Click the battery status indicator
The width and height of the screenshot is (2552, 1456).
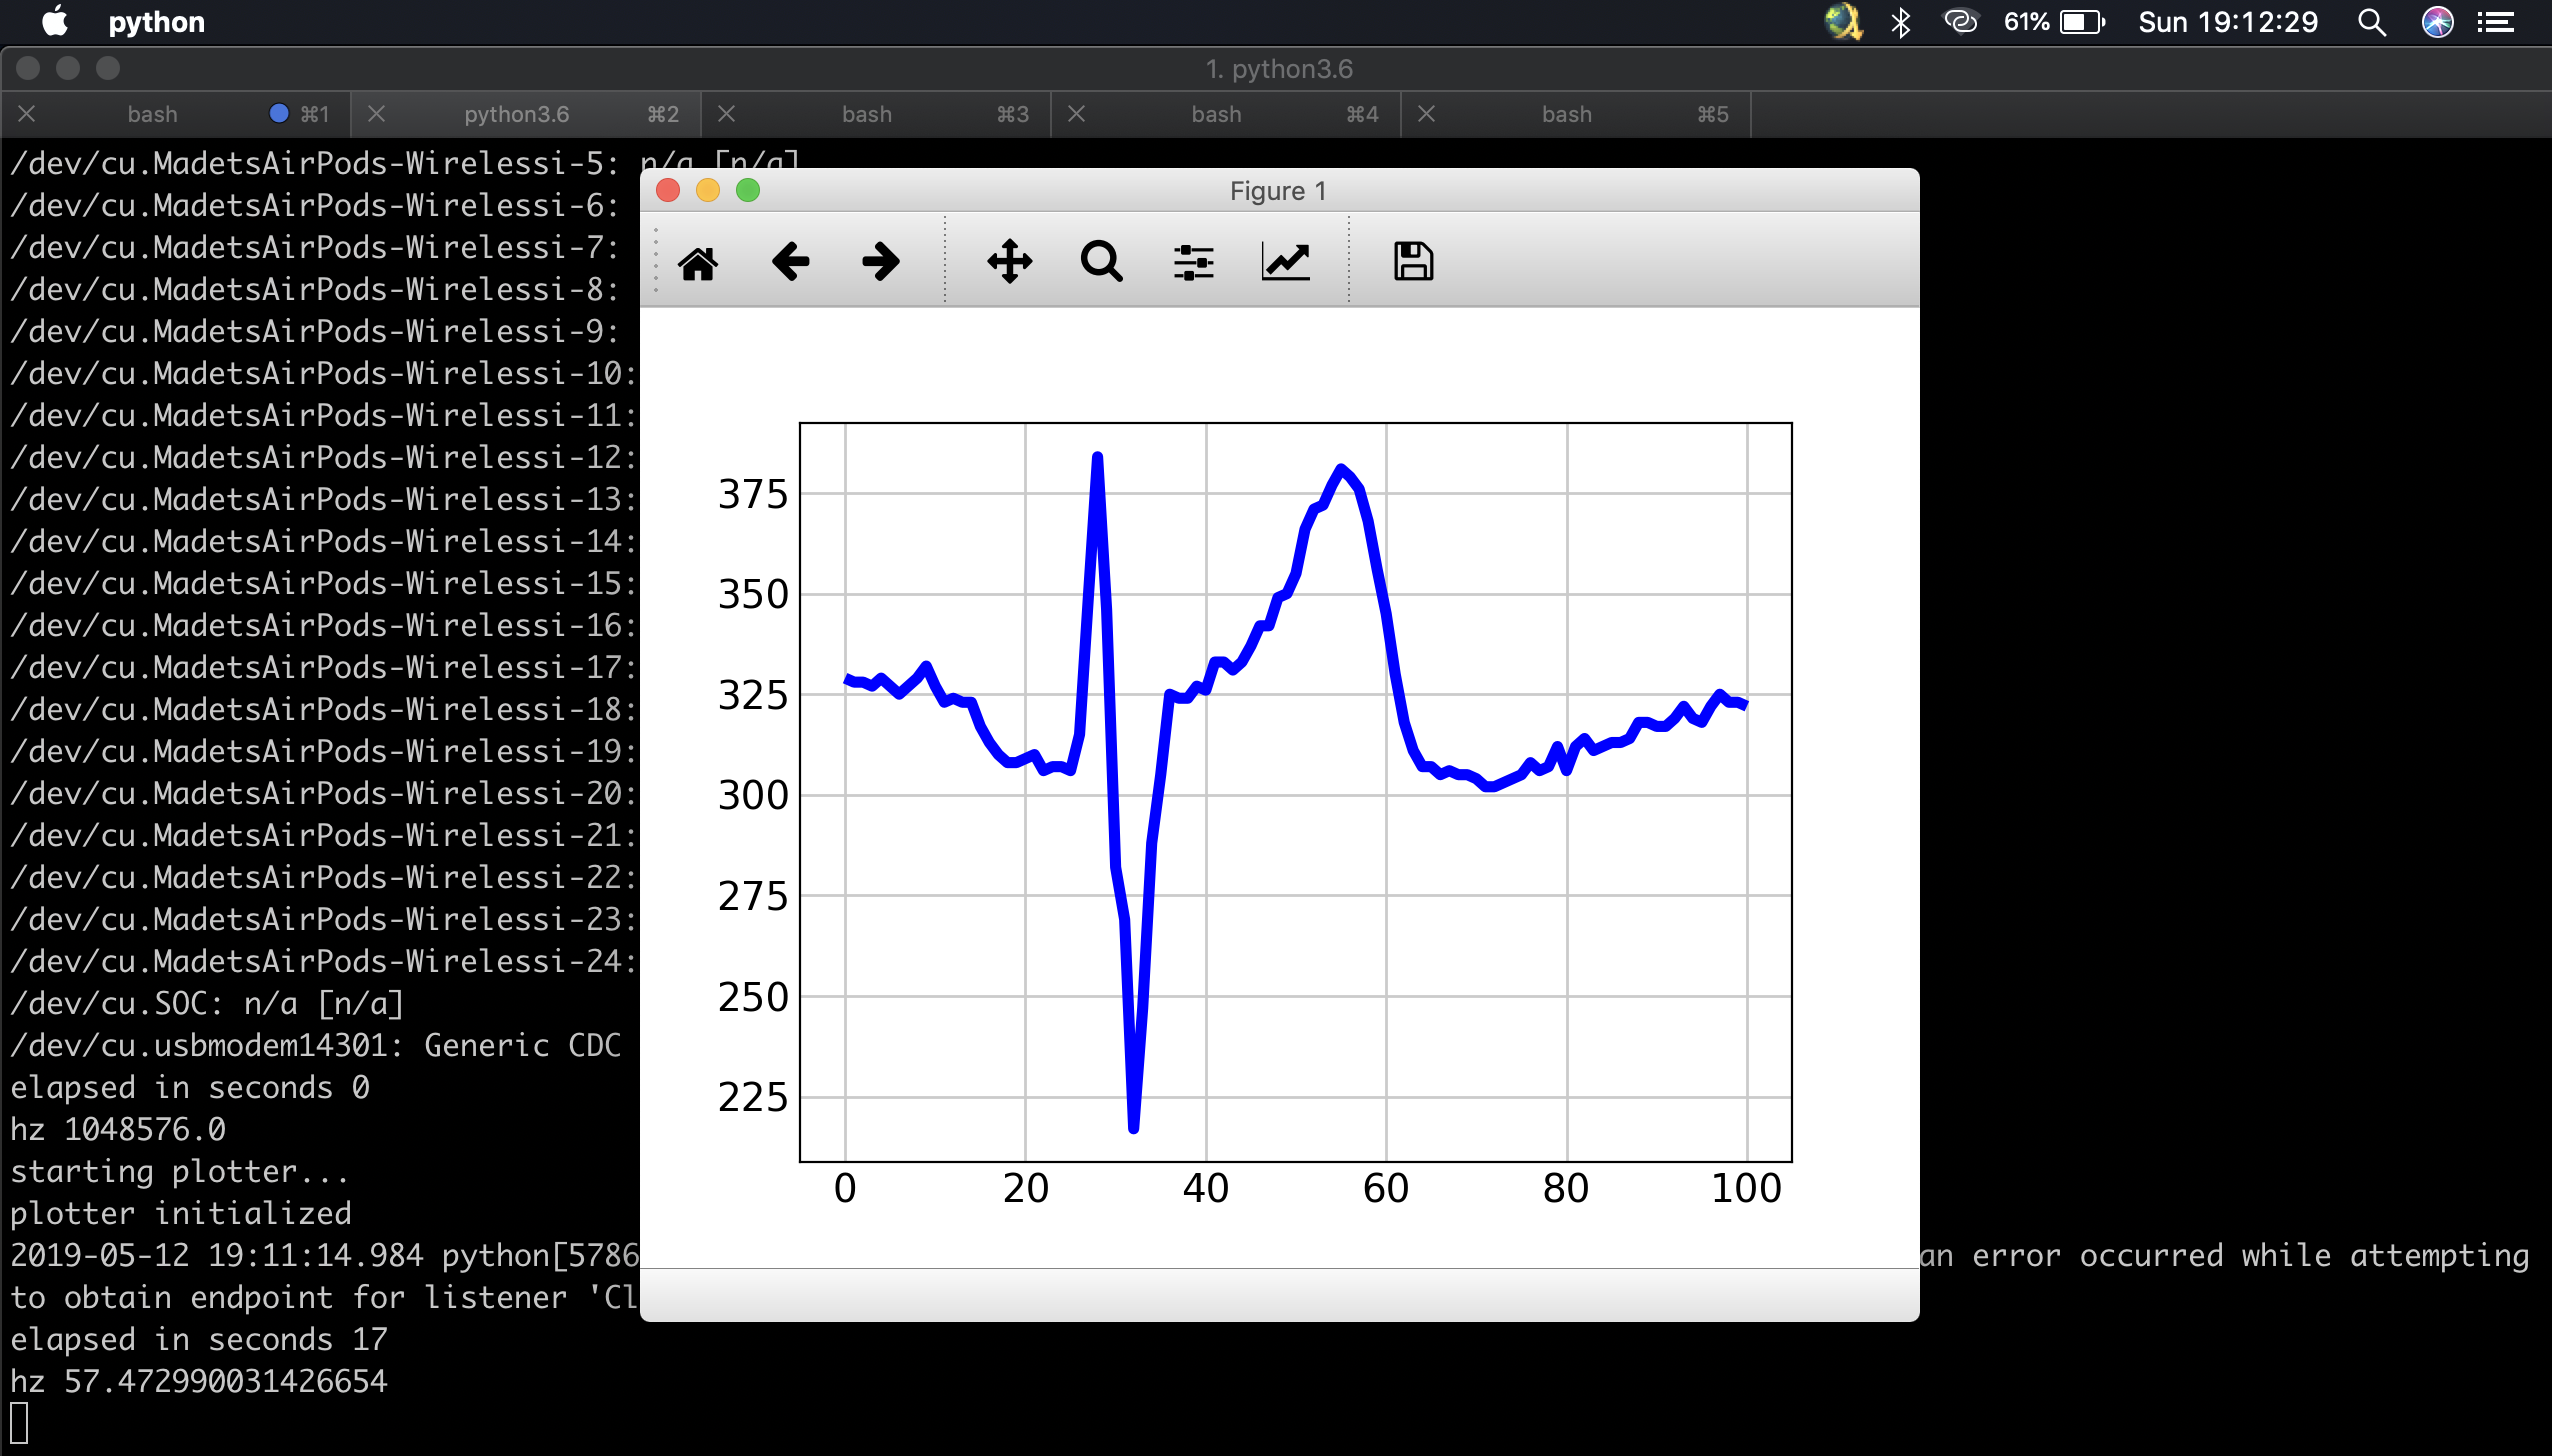[x=2082, y=22]
